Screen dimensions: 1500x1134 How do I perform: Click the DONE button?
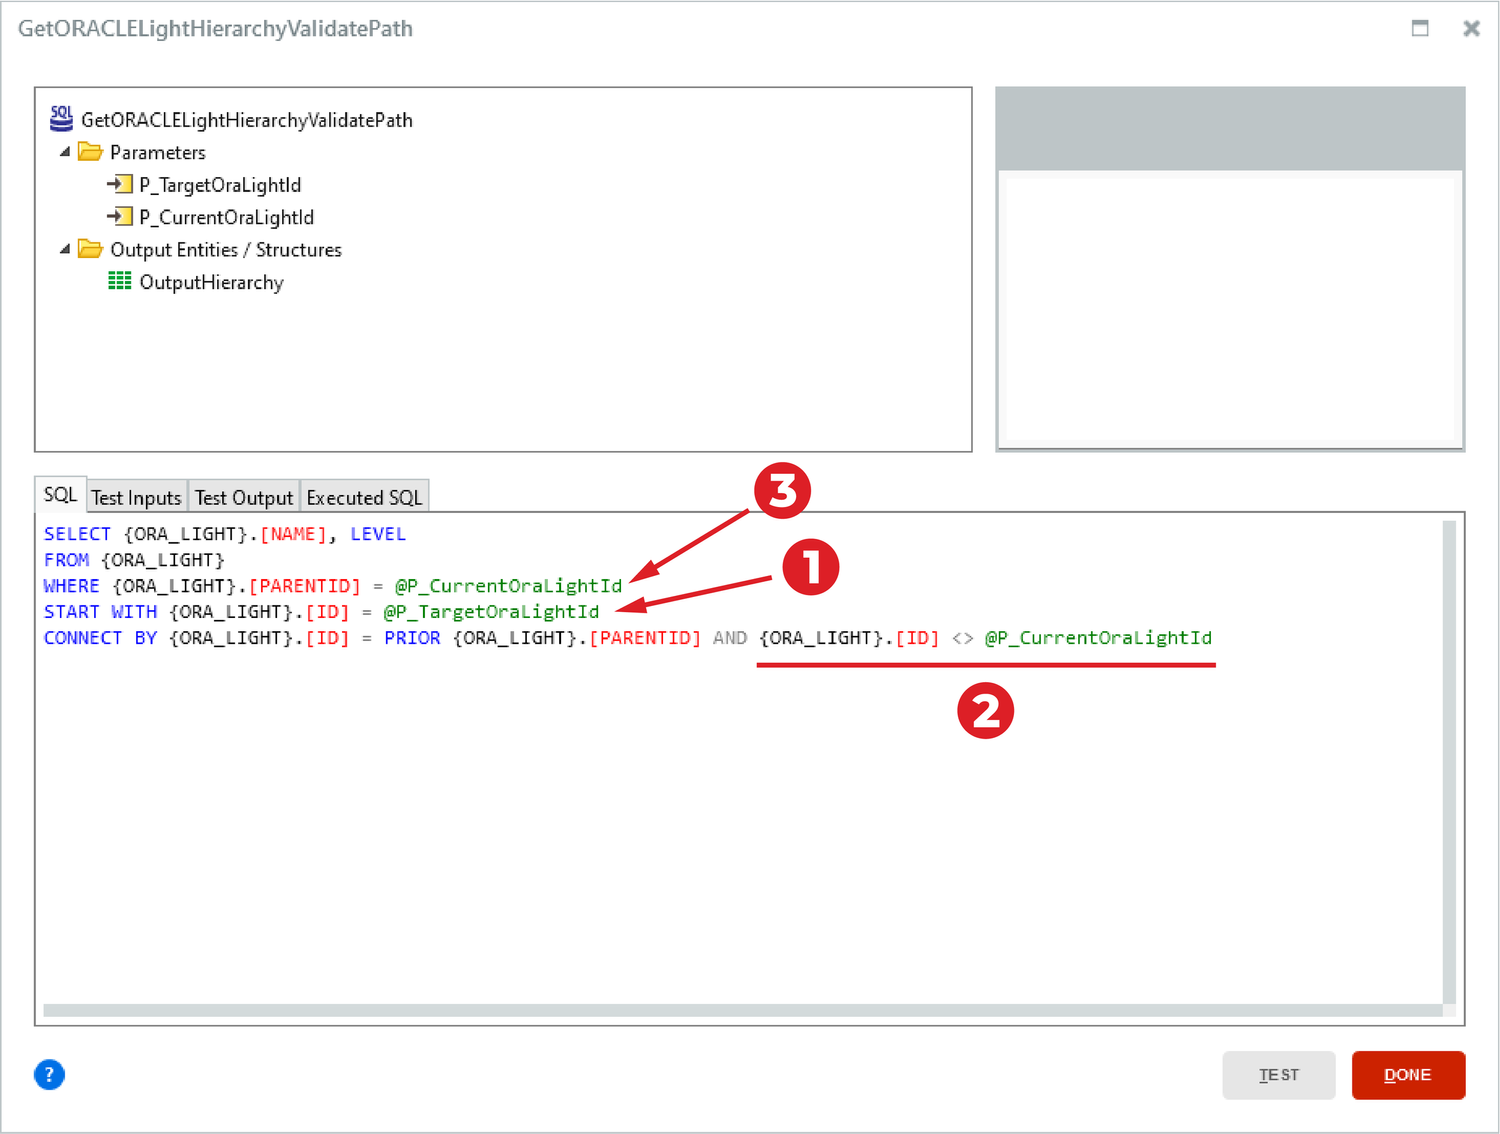click(x=1408, y=1075)
